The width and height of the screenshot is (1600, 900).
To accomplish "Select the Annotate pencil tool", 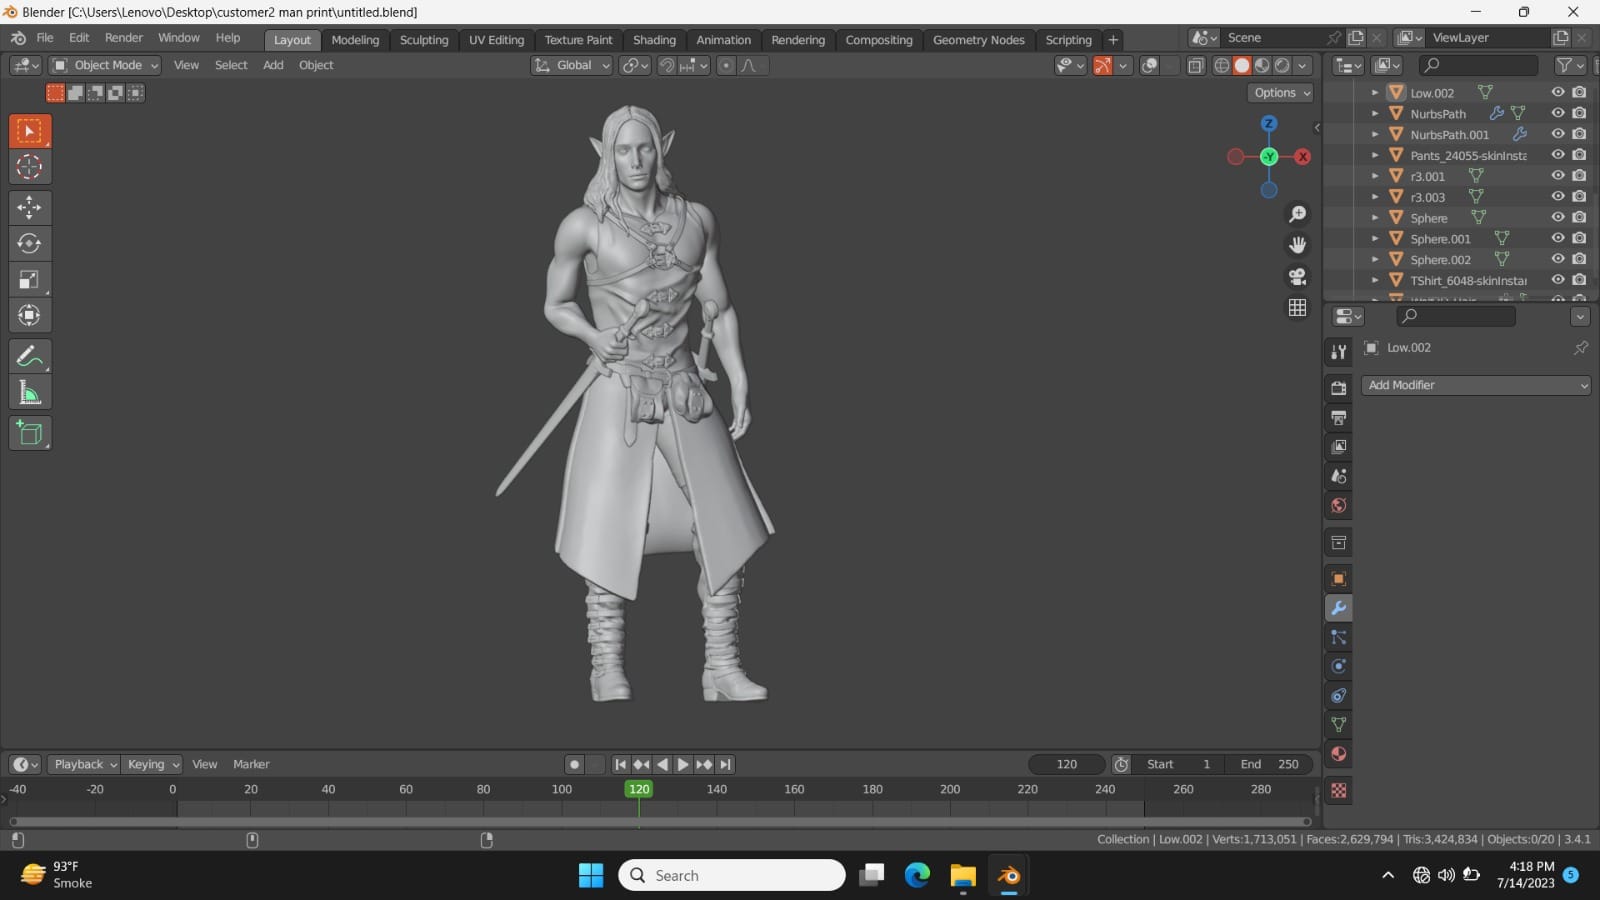I will pos(29,356).
